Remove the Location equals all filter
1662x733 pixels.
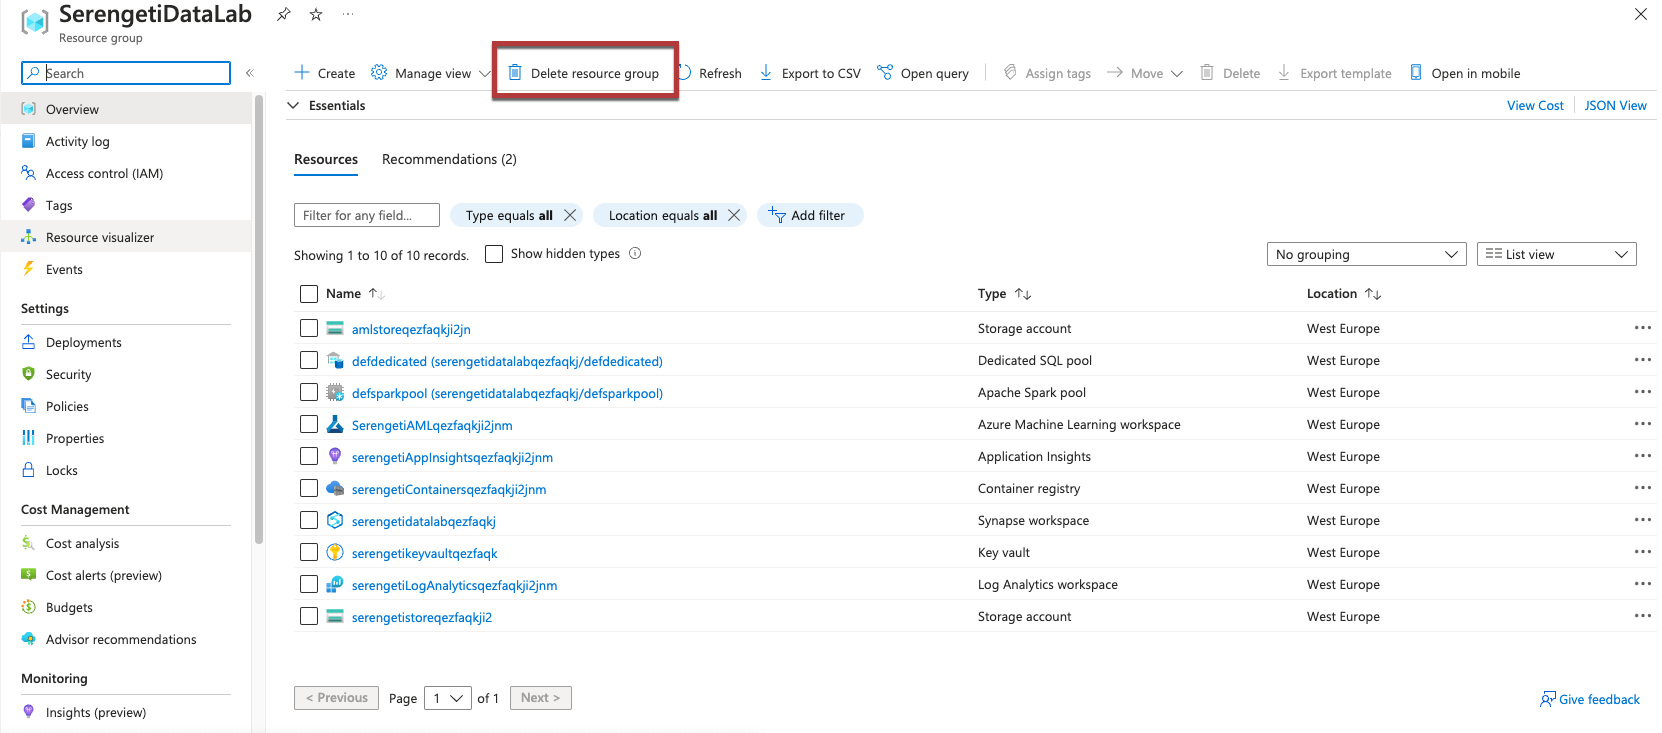pos(734,215)
